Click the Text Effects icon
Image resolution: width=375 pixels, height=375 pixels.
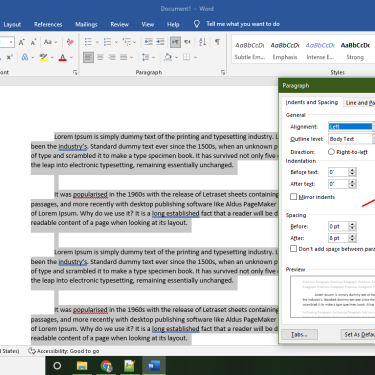[25, 57]
